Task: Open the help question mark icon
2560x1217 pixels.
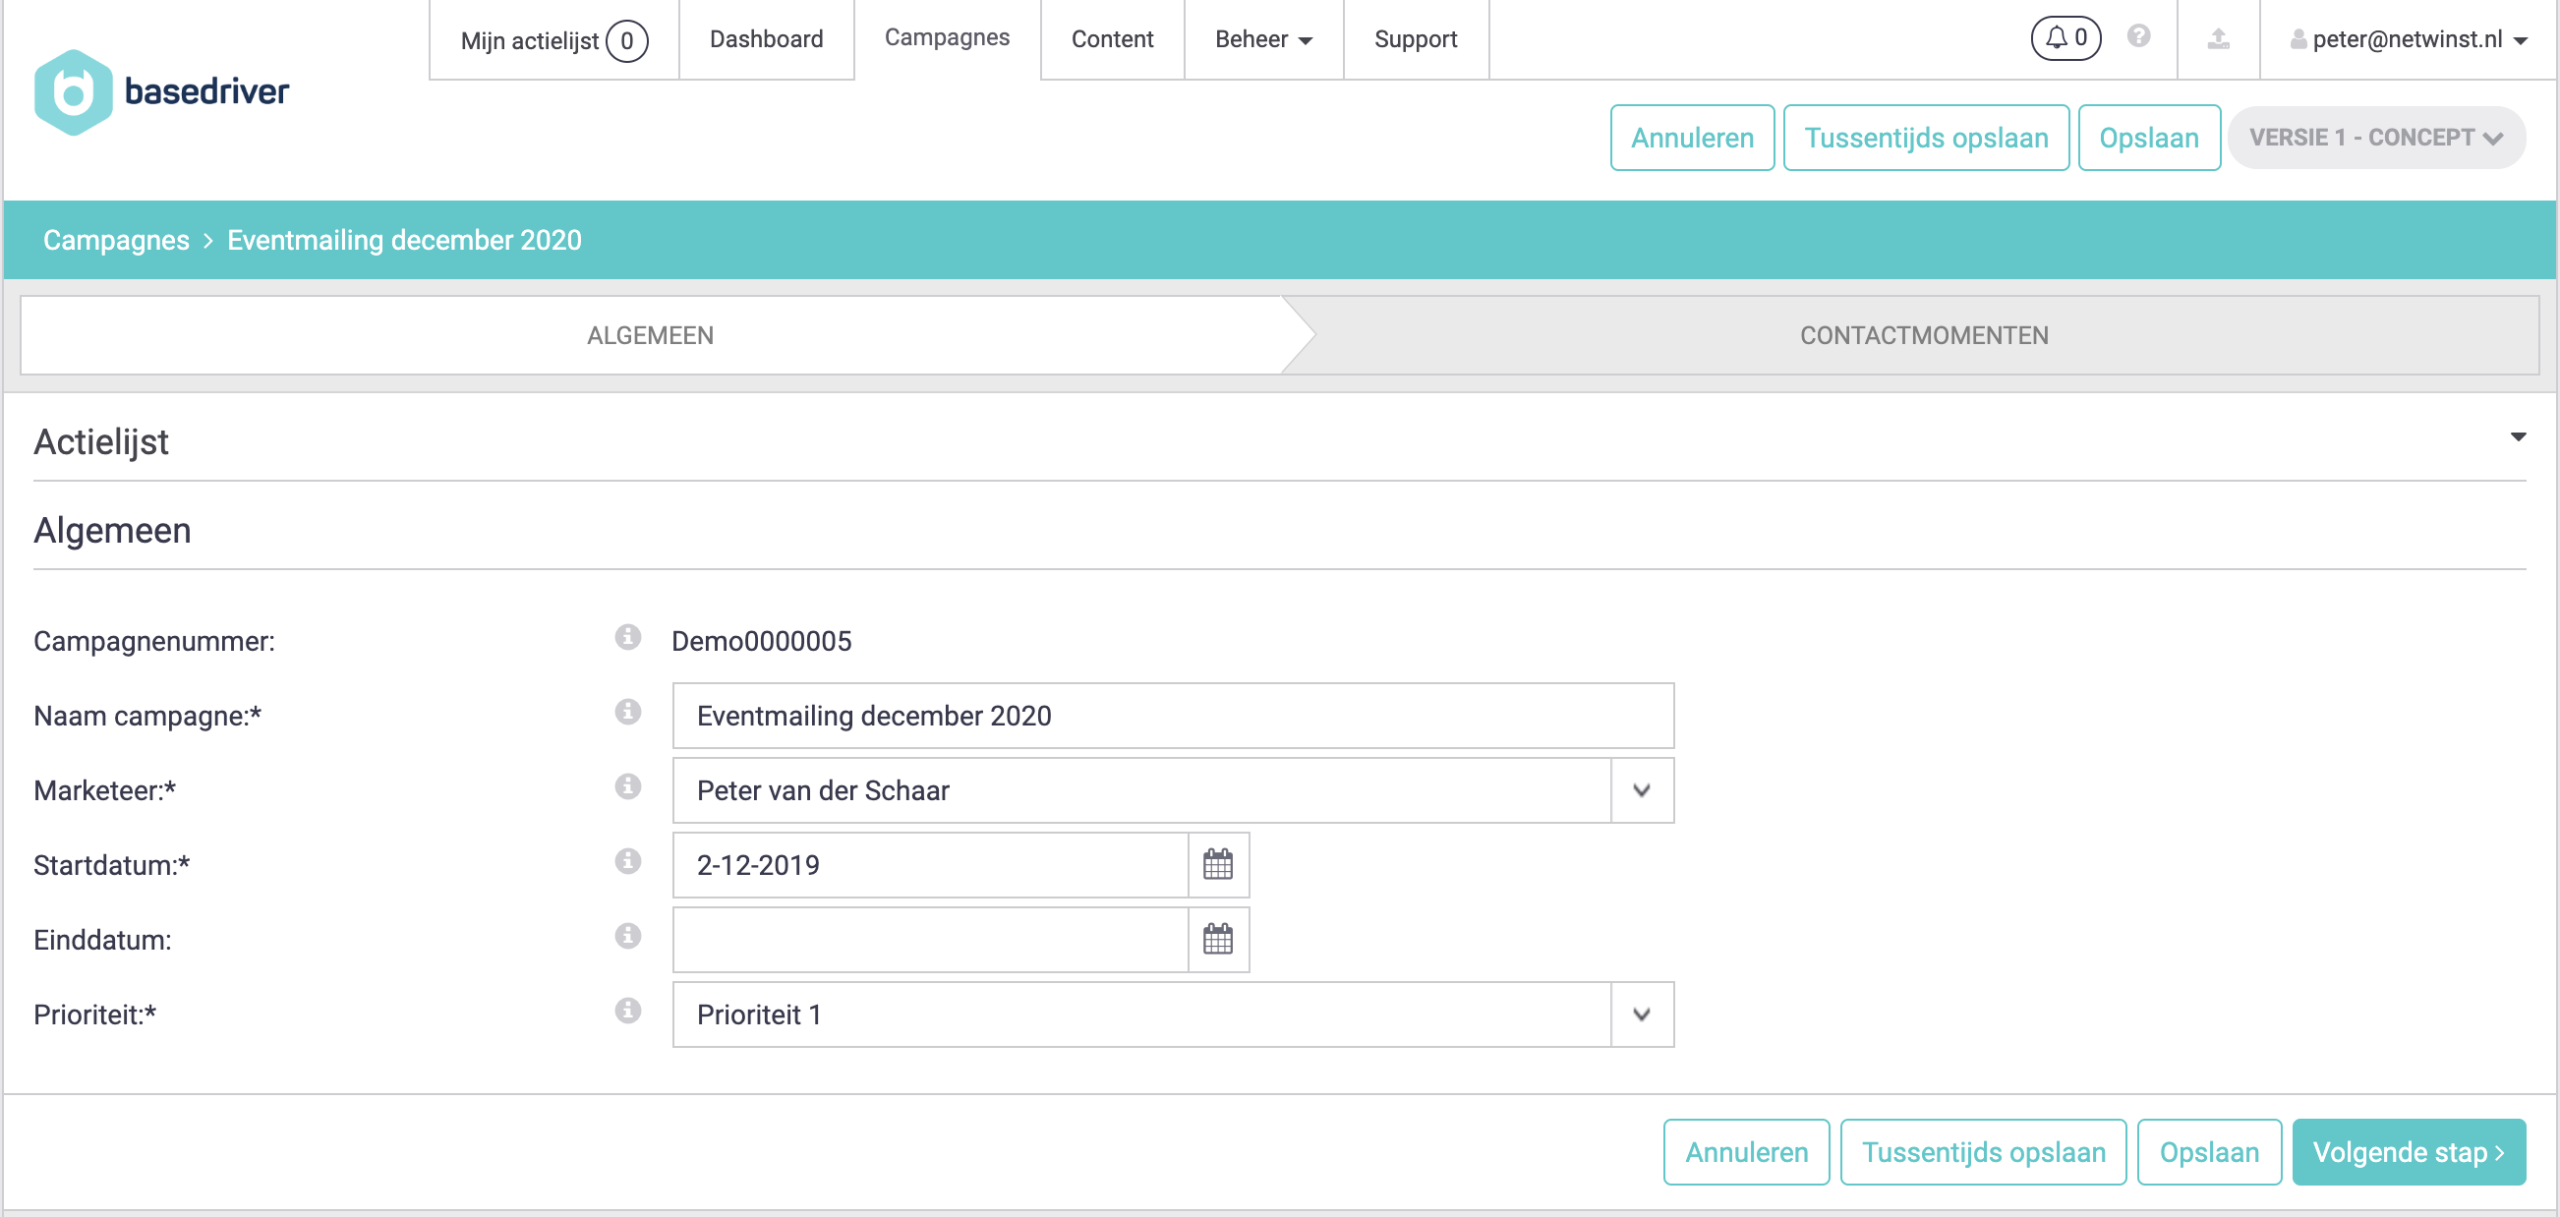Action: (x=2139, y=37)
